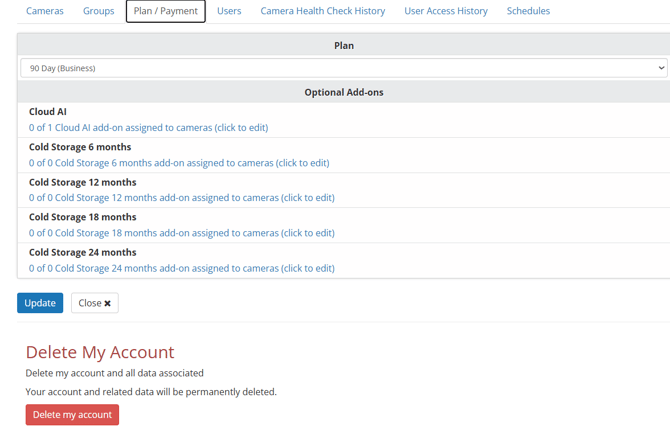Open Camera Health Check History tab
670x447 pixels.
[x=322, y=11]
